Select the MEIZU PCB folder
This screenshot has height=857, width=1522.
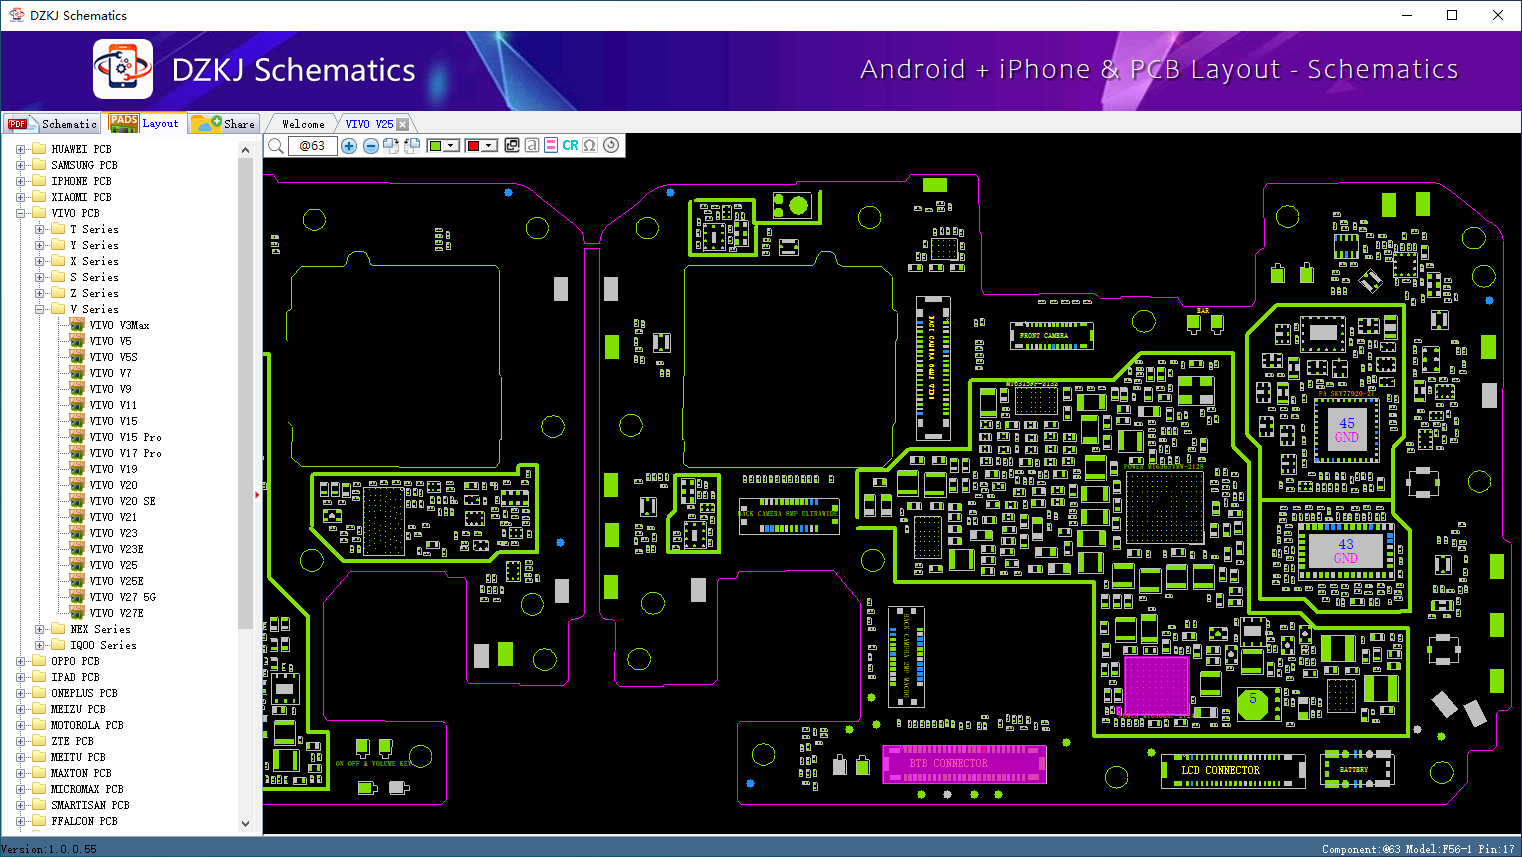(78, 709)
